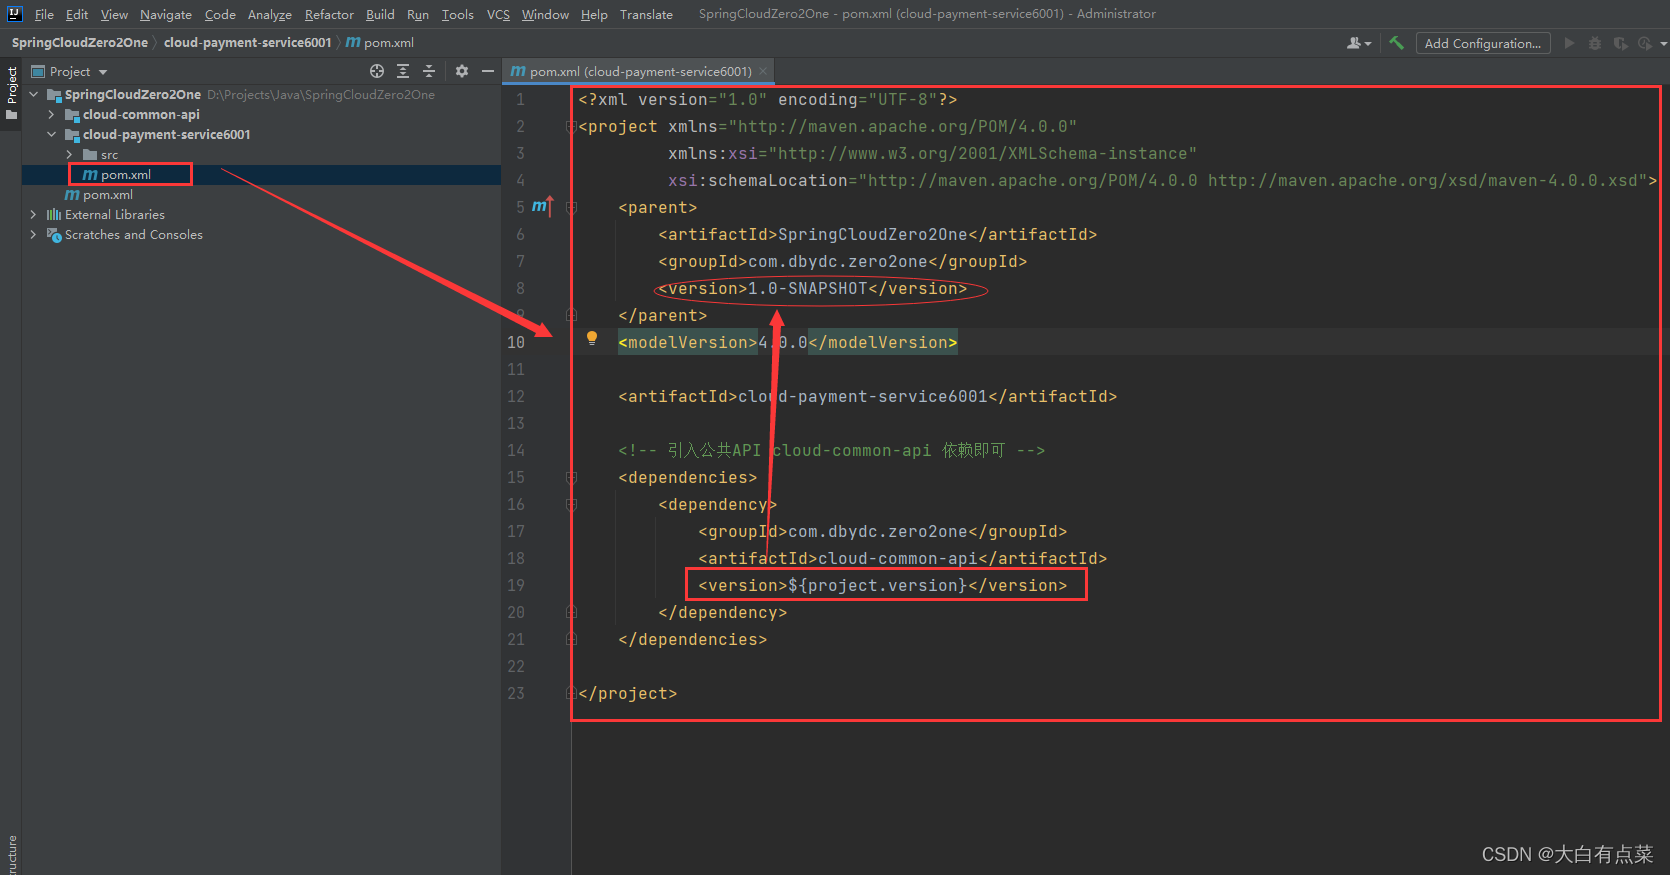Click the yellow intention lightbulb on line 10

592,338
